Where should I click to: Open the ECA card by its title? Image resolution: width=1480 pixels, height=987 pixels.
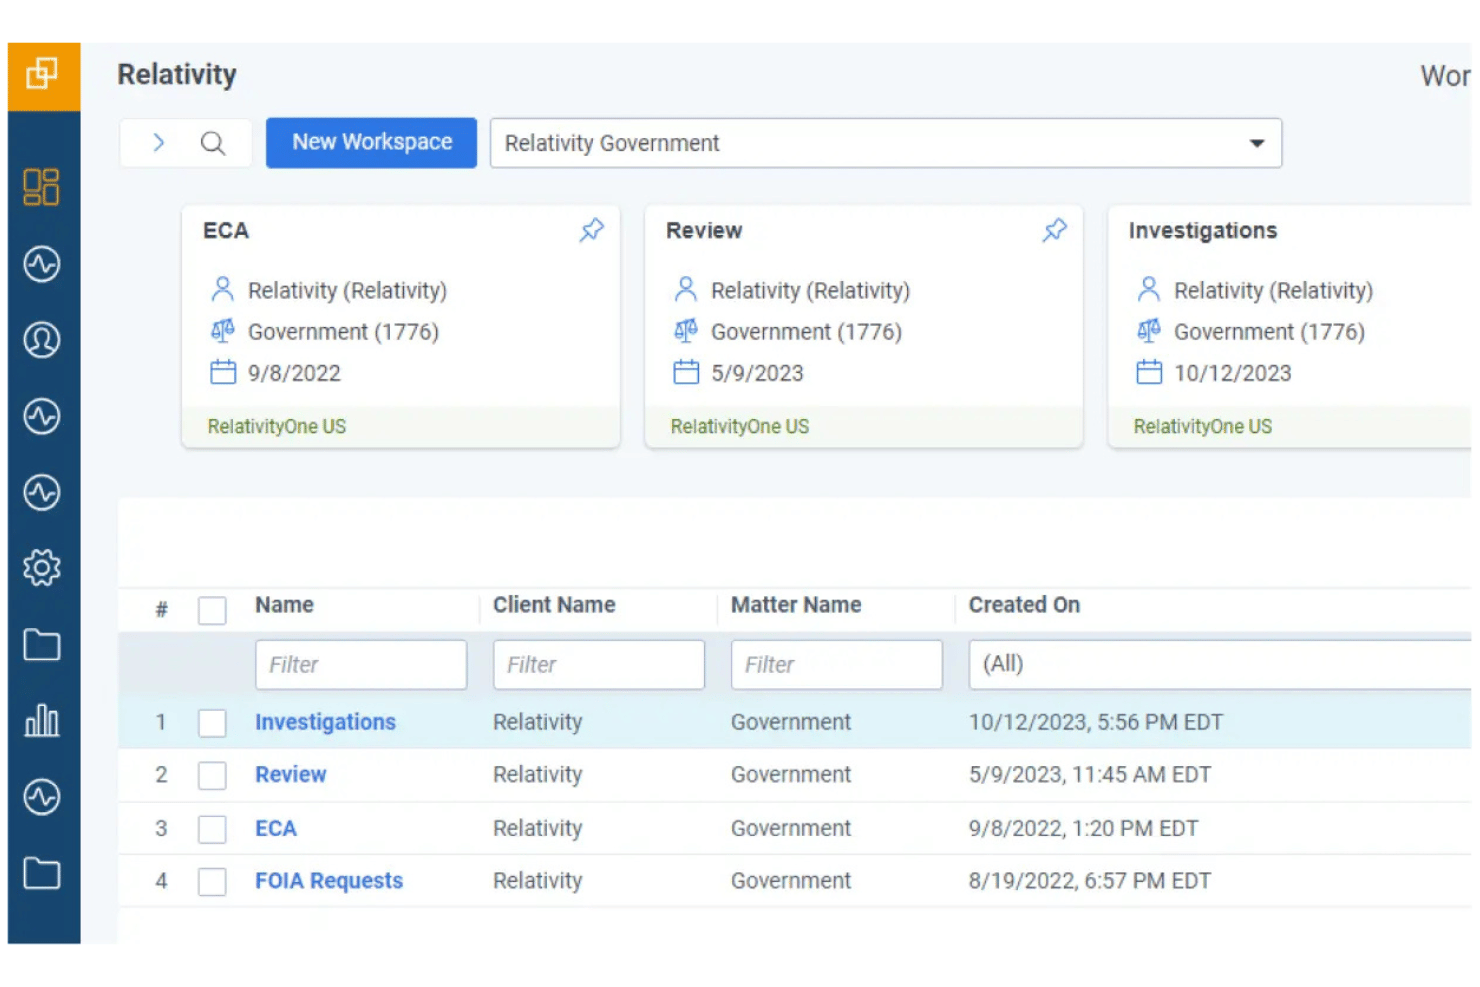click(x=226, y=231)
